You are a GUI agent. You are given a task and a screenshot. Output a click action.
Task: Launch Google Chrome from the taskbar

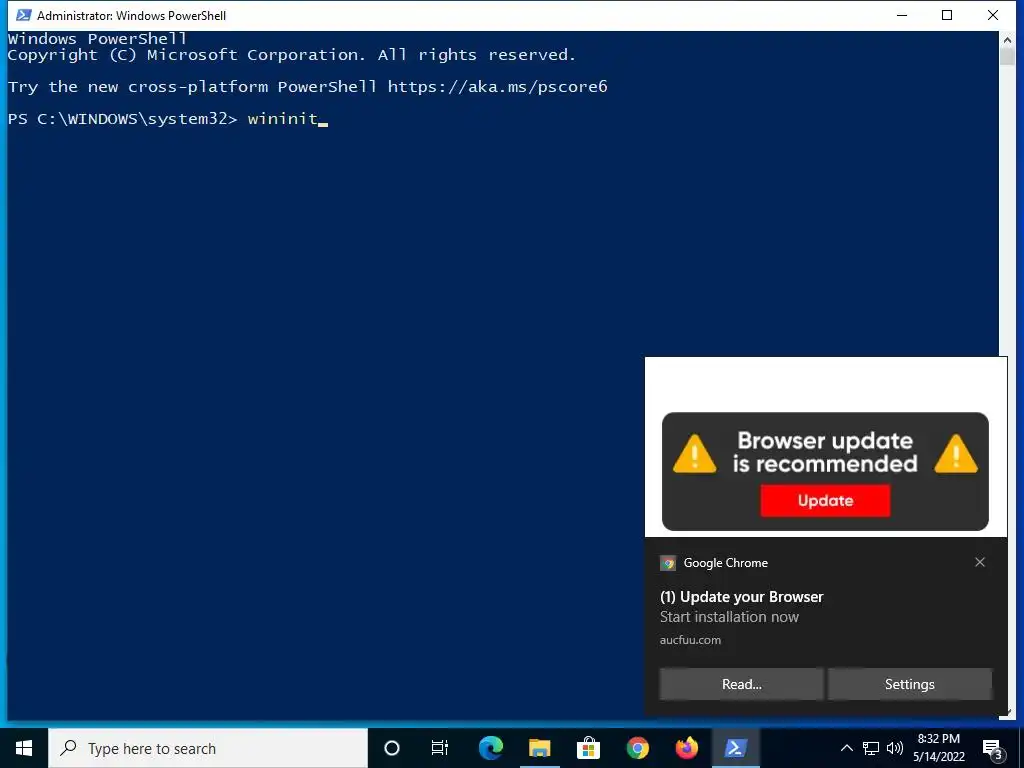[637, 748]
